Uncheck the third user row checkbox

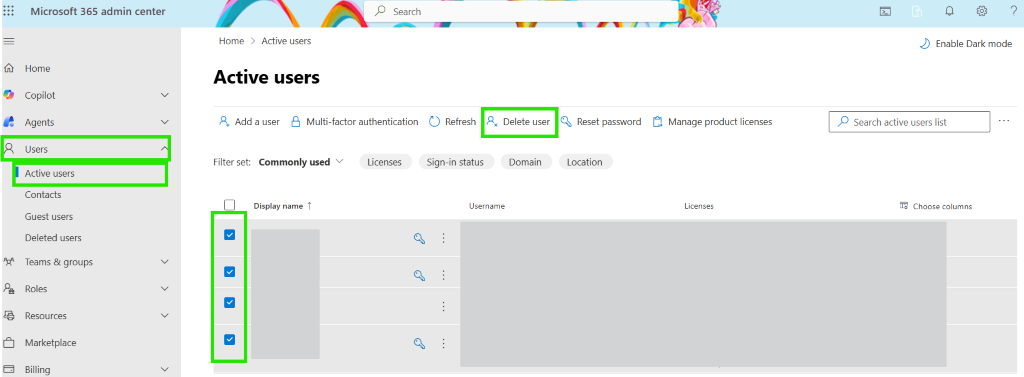[229, 302]
